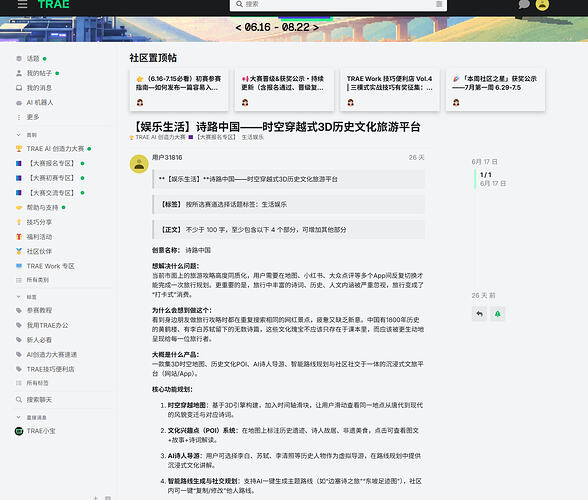Image resolution: width=588 pixels, height=500 pixels.
Task: Click the TRAE logo
Action: click(x=54, y=4)
